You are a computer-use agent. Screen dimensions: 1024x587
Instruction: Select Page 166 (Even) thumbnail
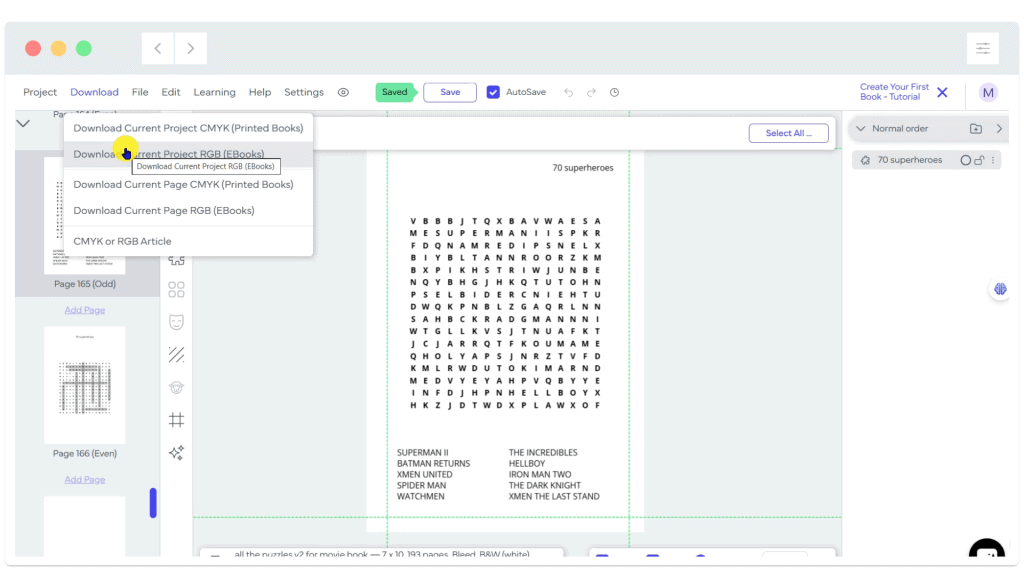tap(84, 385)
